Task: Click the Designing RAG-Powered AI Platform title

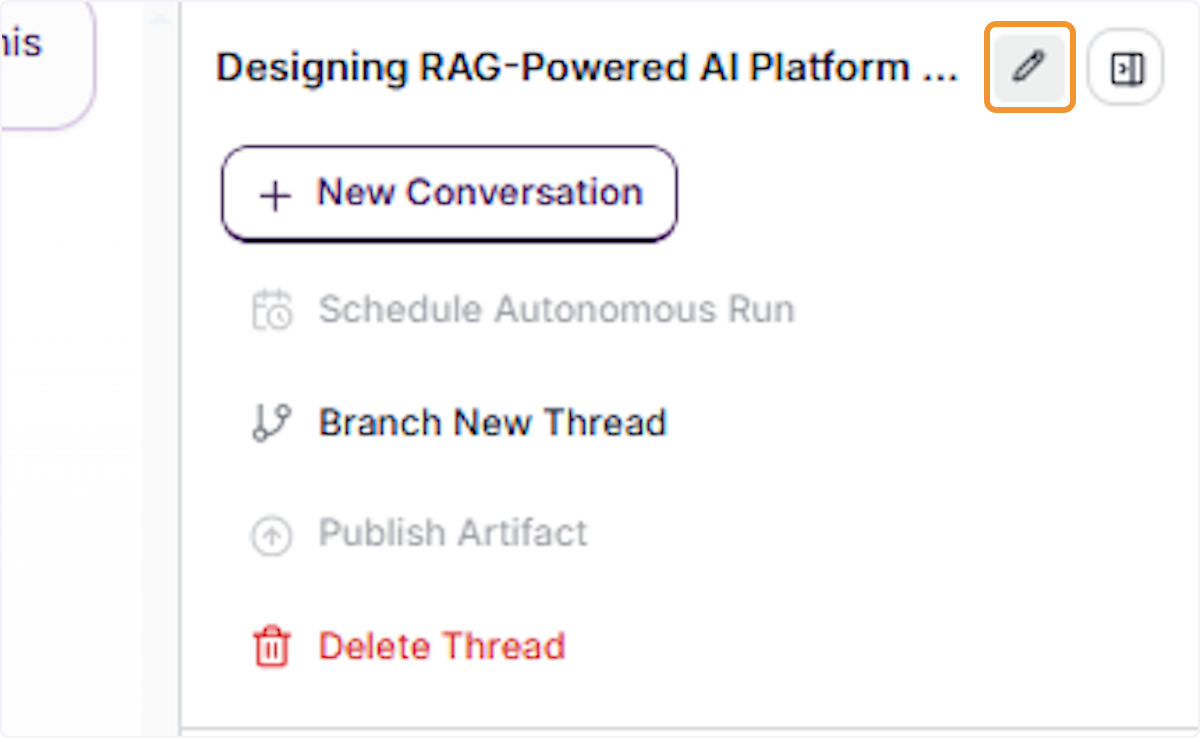Action: [x=563, y=67]
